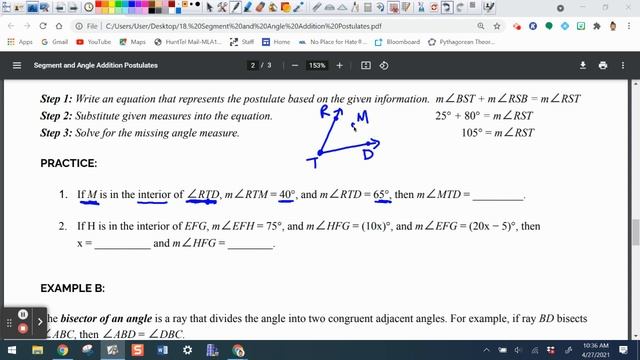Bookmark this page with the star icon
The image size is (640, 360).
497,26
